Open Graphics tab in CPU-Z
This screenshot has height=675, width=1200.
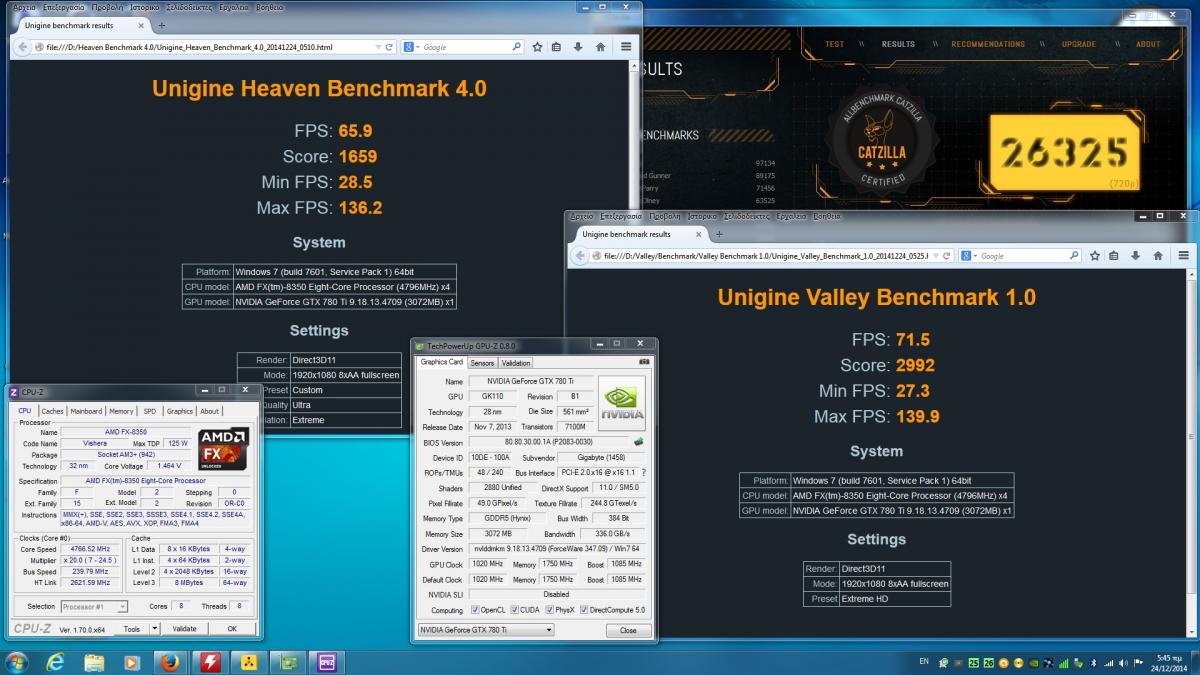click(x=180, y=411)
